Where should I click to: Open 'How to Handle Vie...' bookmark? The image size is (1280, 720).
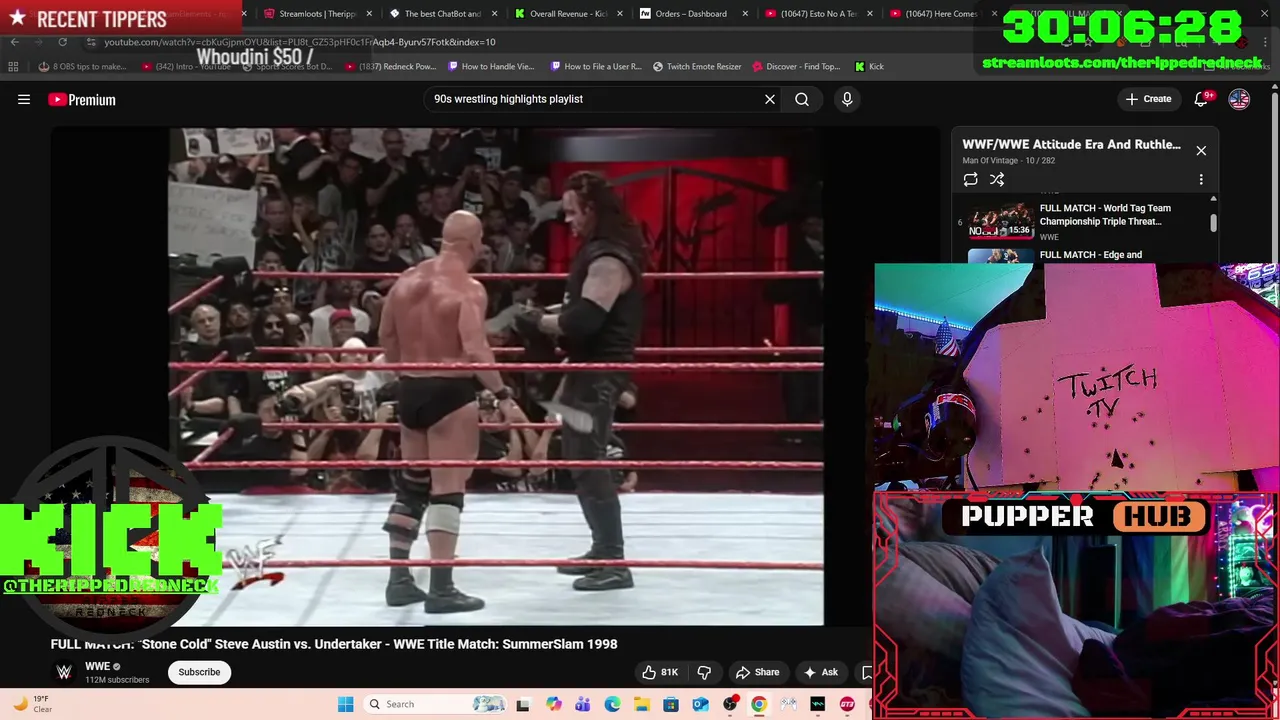492,67
